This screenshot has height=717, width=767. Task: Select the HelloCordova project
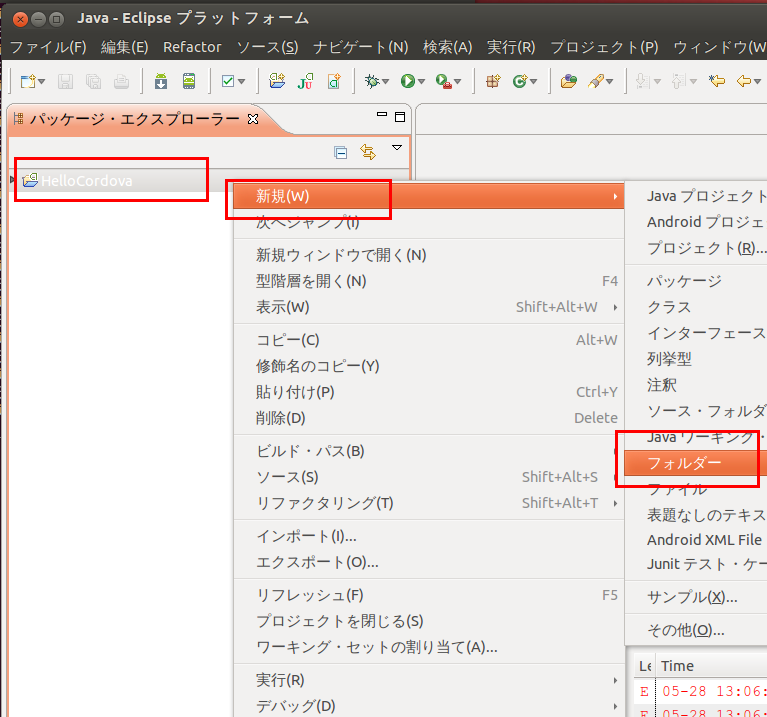click(87, 181)
